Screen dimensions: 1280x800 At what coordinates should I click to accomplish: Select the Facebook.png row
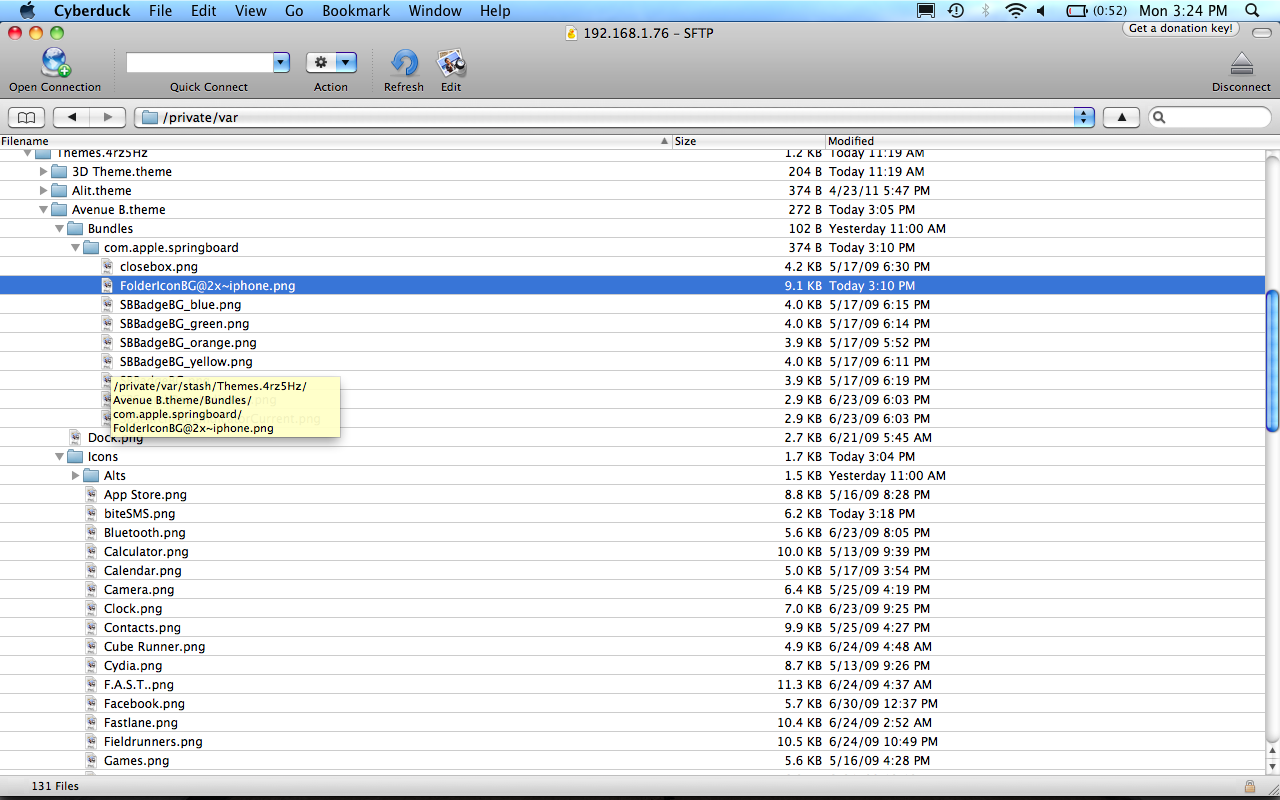(x=632, y=703)
